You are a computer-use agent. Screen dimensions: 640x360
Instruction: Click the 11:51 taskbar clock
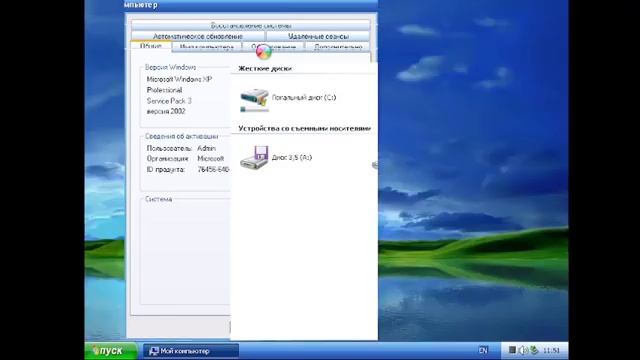(551, 350)
